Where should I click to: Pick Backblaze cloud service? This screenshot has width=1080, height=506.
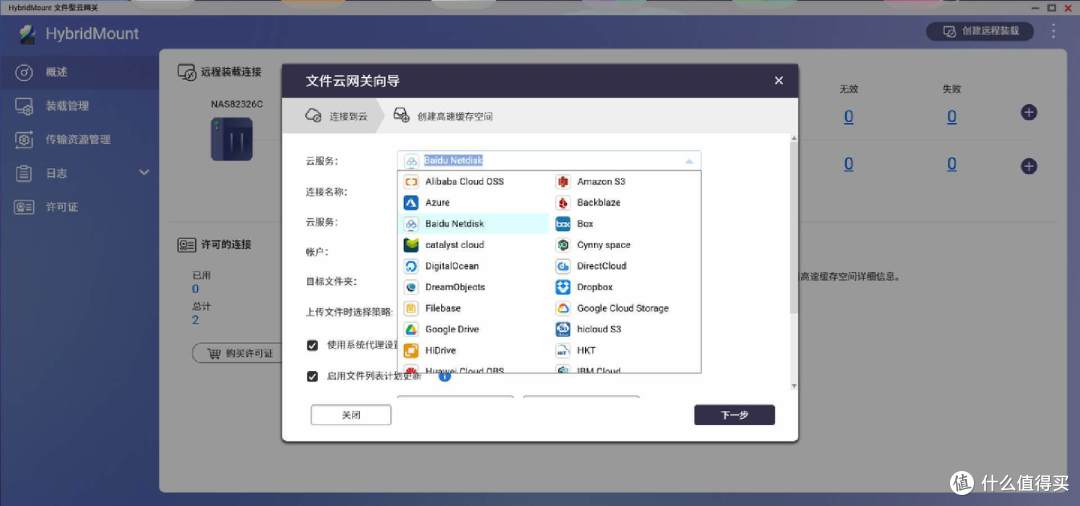pos(625,202)
